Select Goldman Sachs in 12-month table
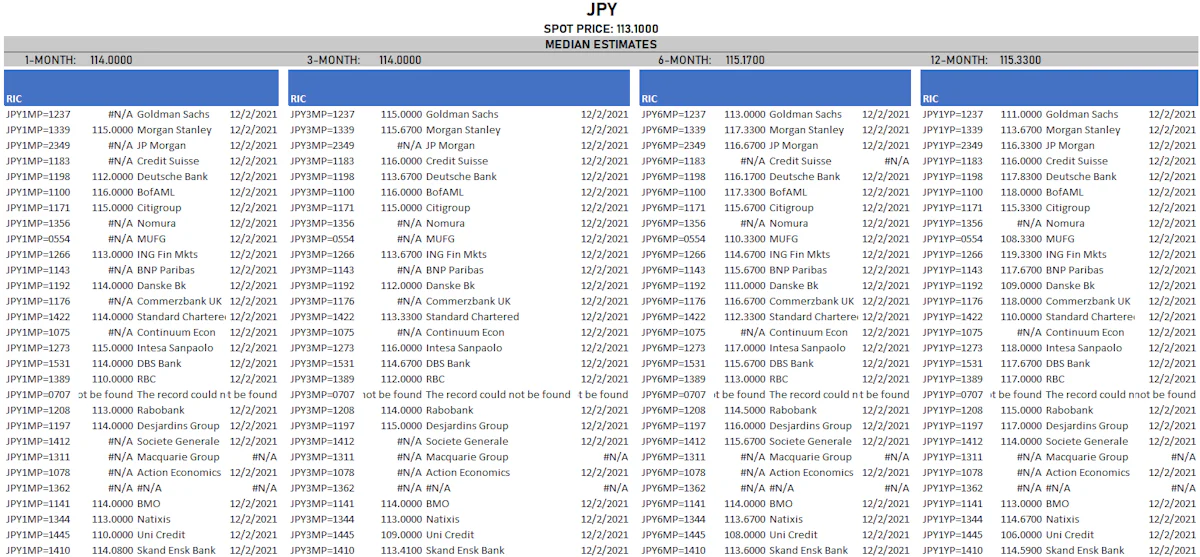This screenshot has width=1200, height=557. coord(1082,115)
